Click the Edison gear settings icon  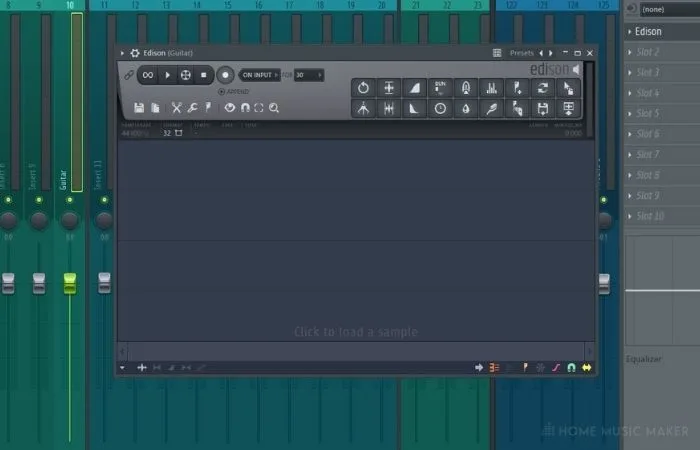(135, 53)
